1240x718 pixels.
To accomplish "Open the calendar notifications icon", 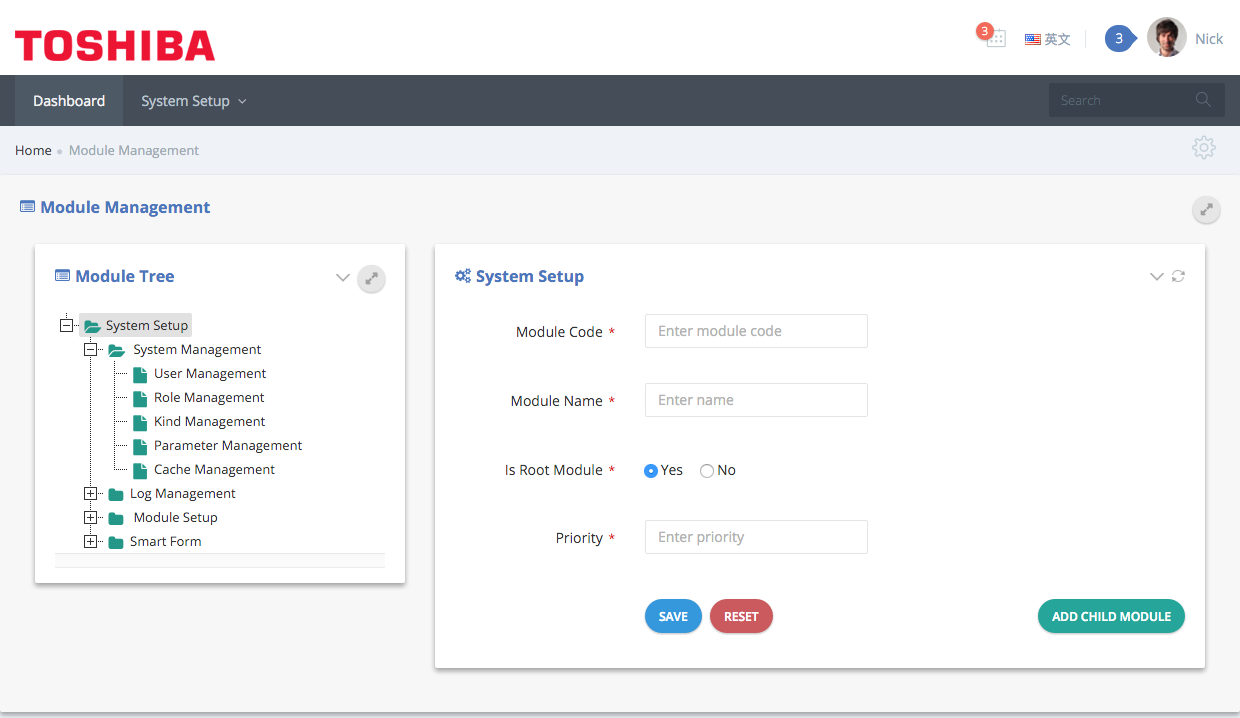I will tap(993, 38).
